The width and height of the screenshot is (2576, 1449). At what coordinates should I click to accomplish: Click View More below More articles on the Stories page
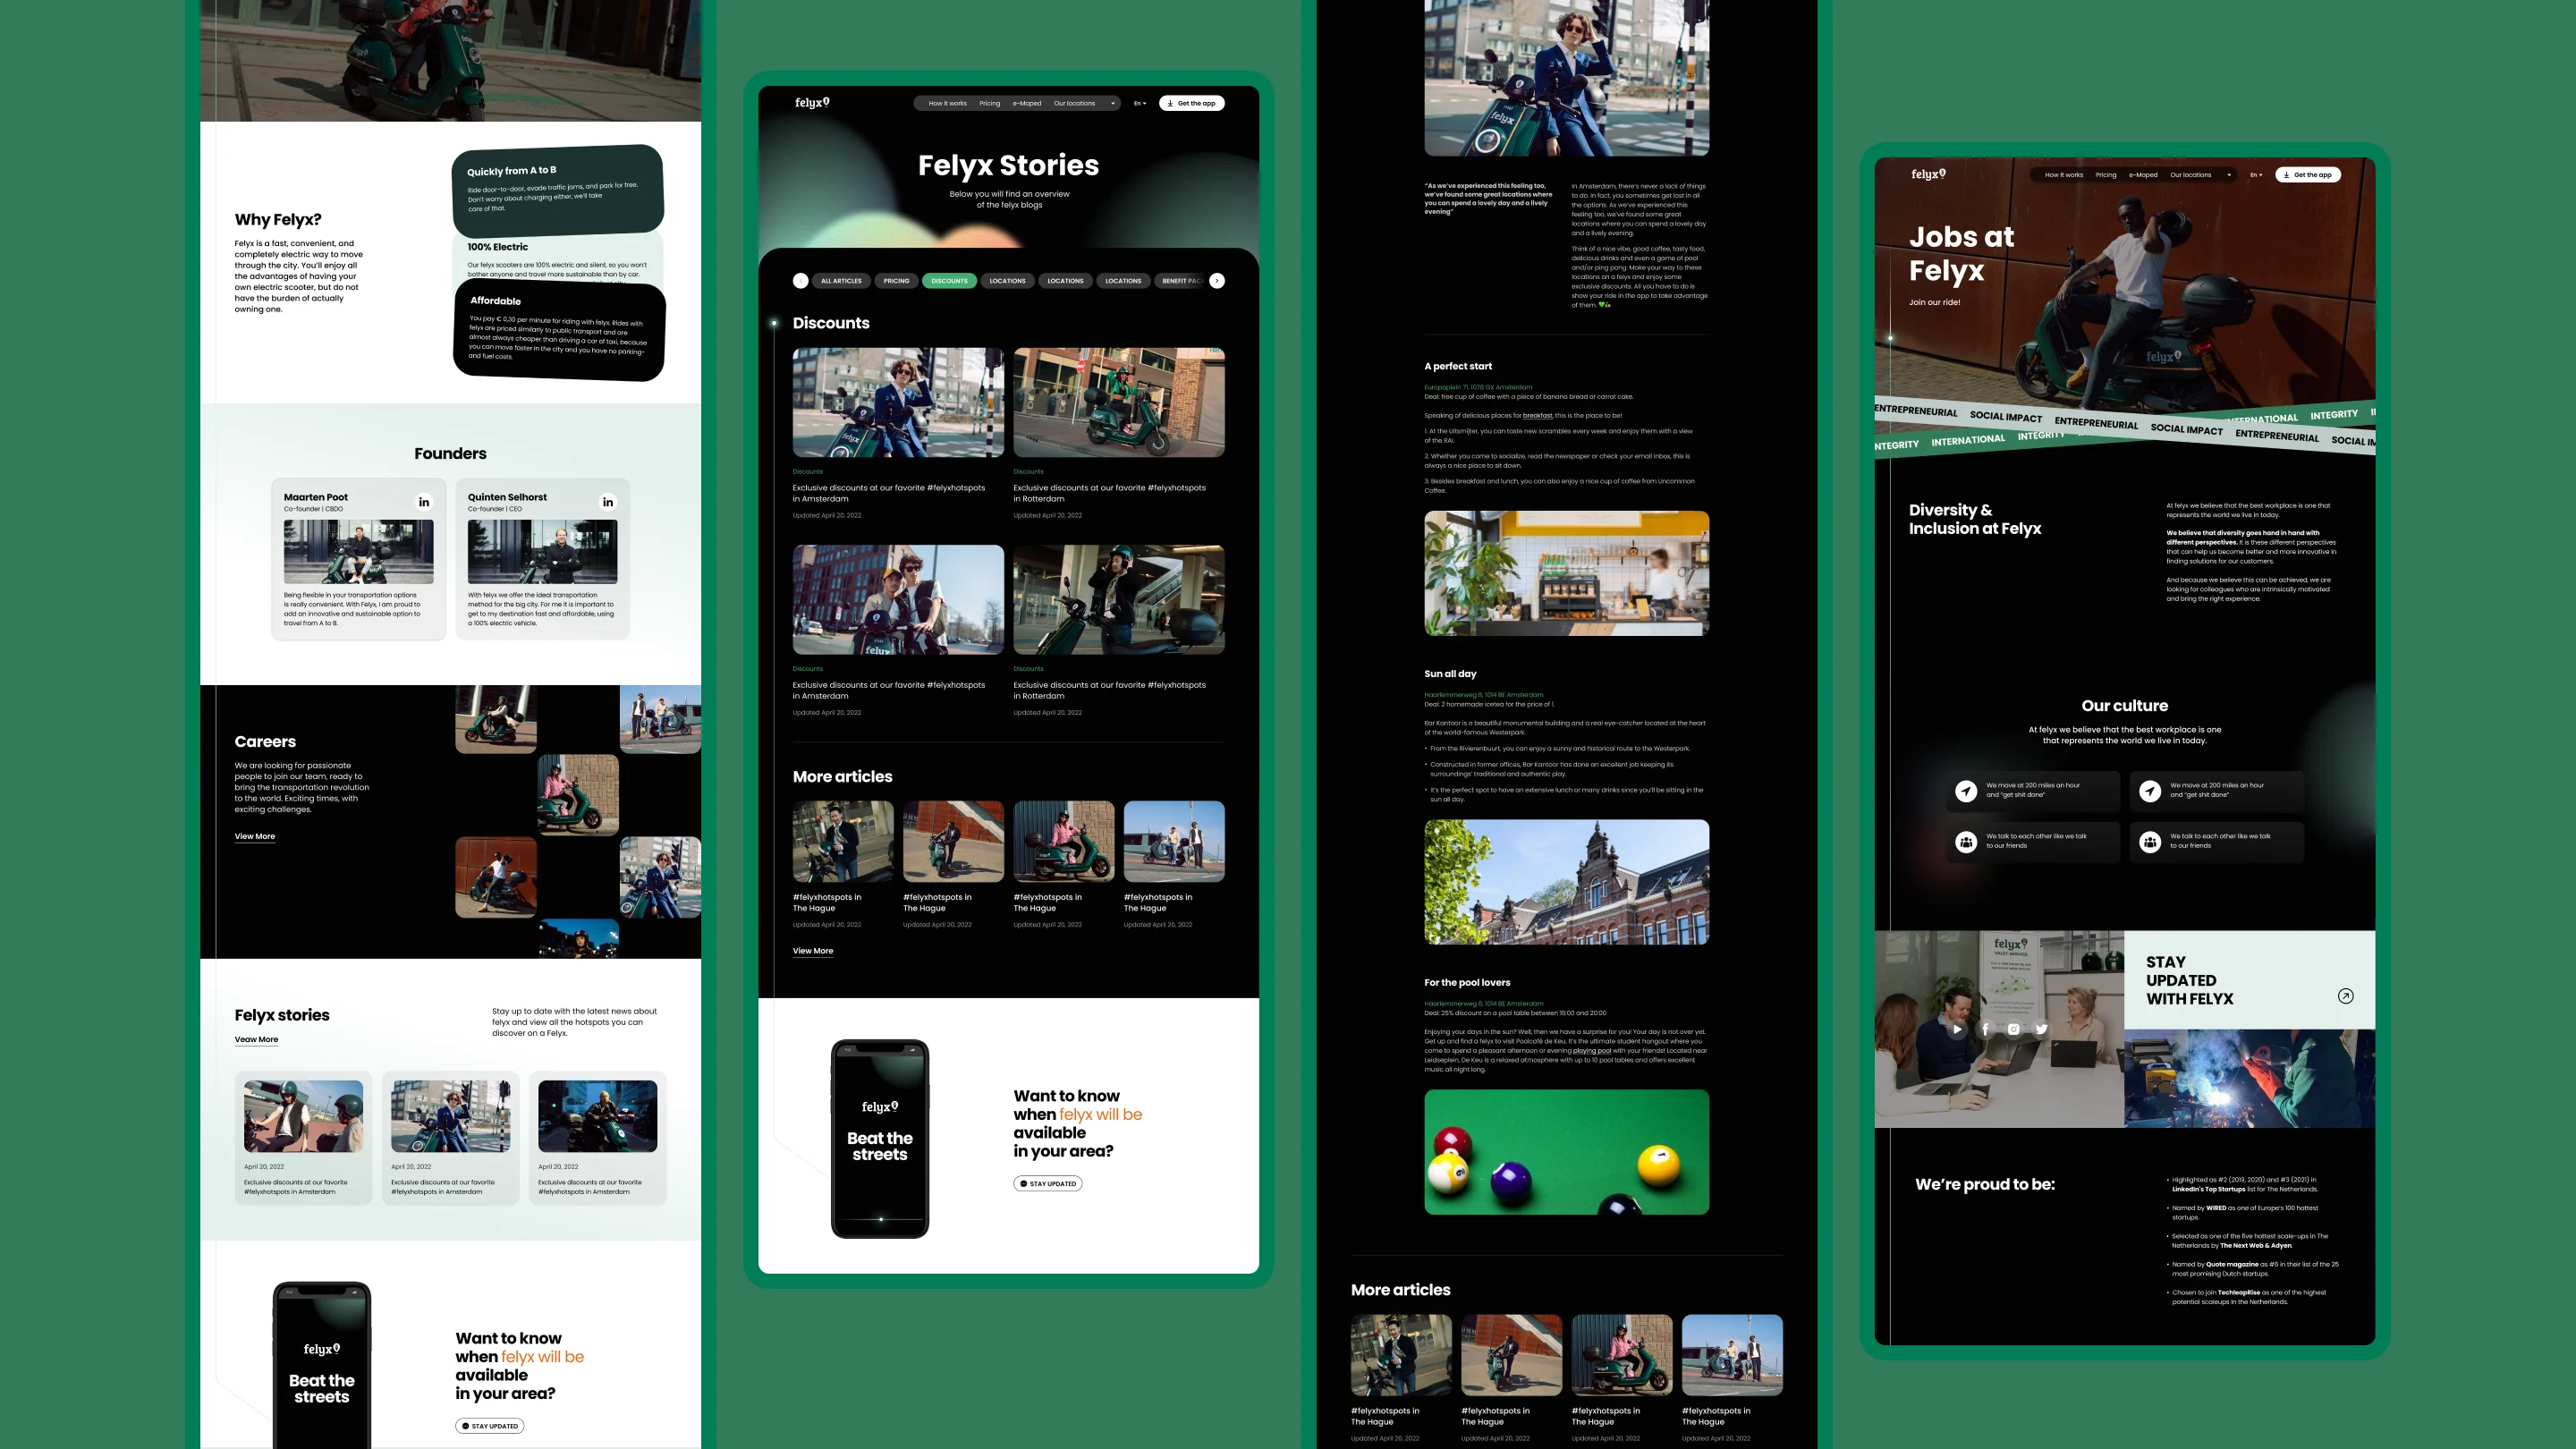[812, 951]
